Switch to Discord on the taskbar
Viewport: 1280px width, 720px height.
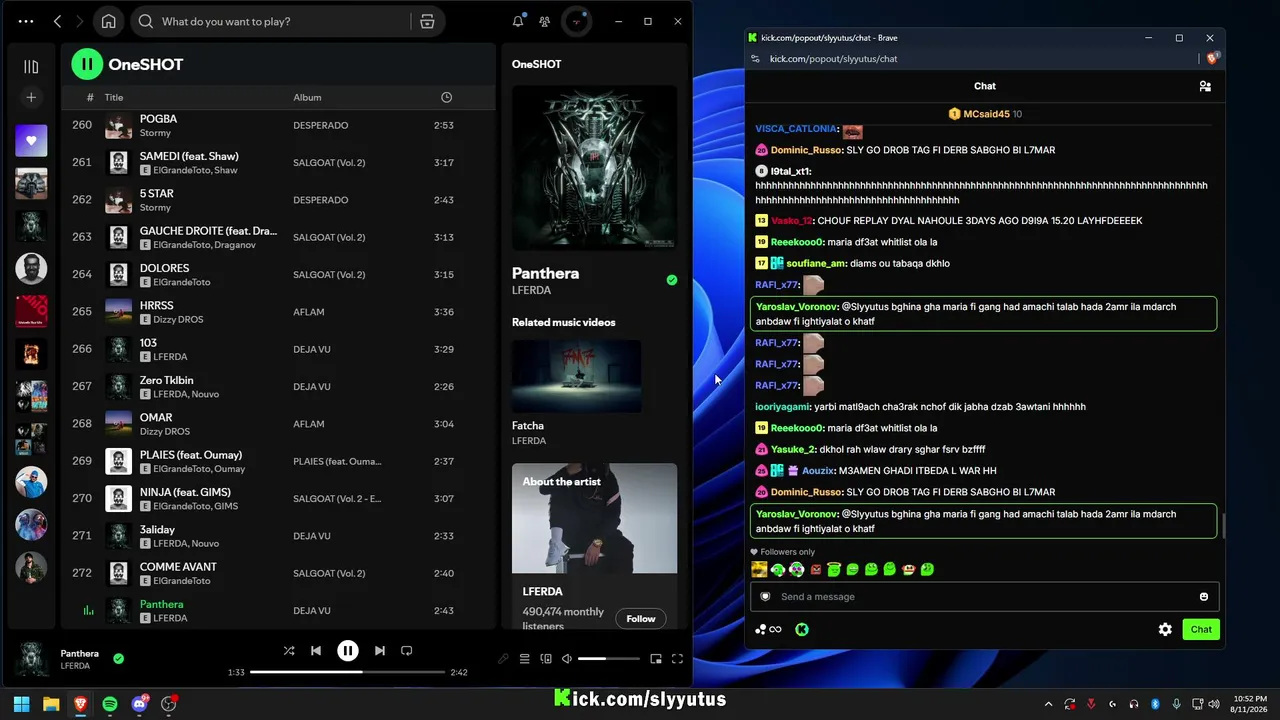click(x=140, y=704)
